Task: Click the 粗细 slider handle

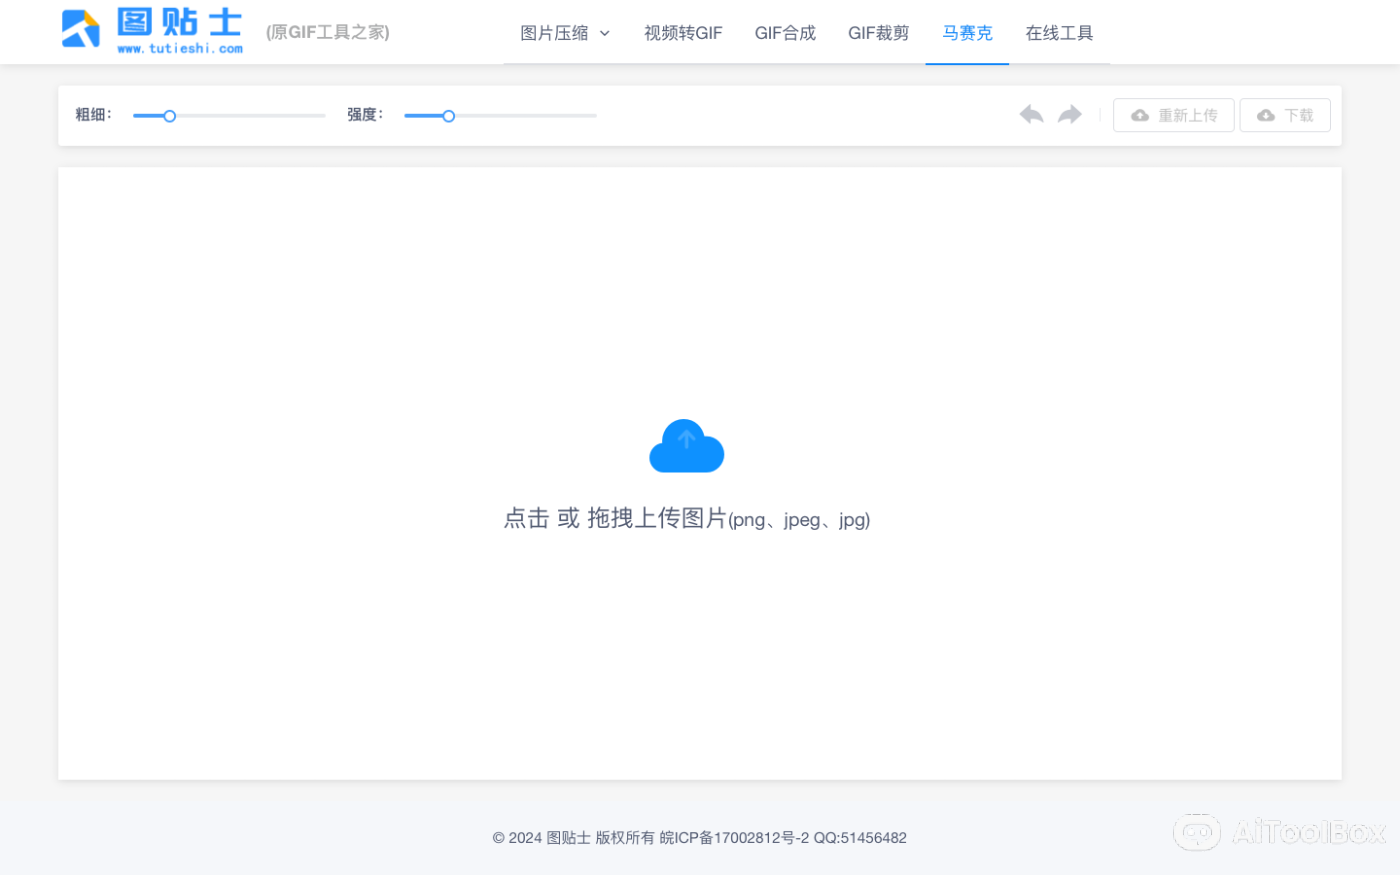Action: (169, 116)
